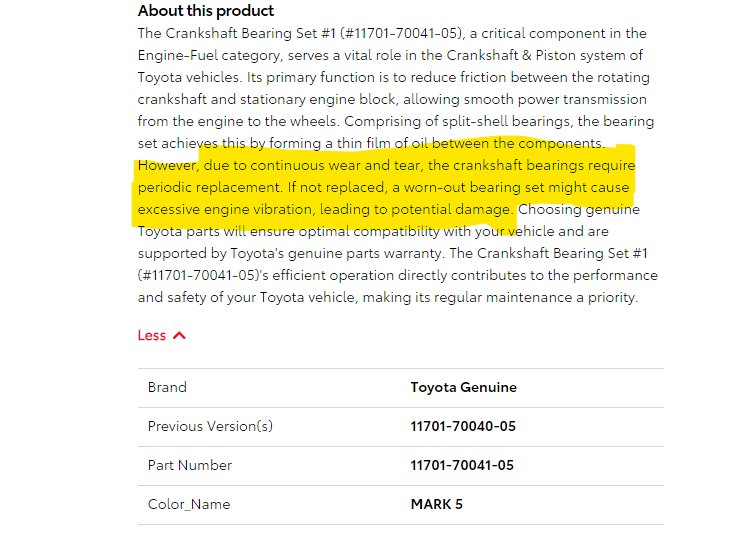Click the closing 'regular maintenance a priority' text
This screenshot has height=553, width=753.
[x=536, y=298]
